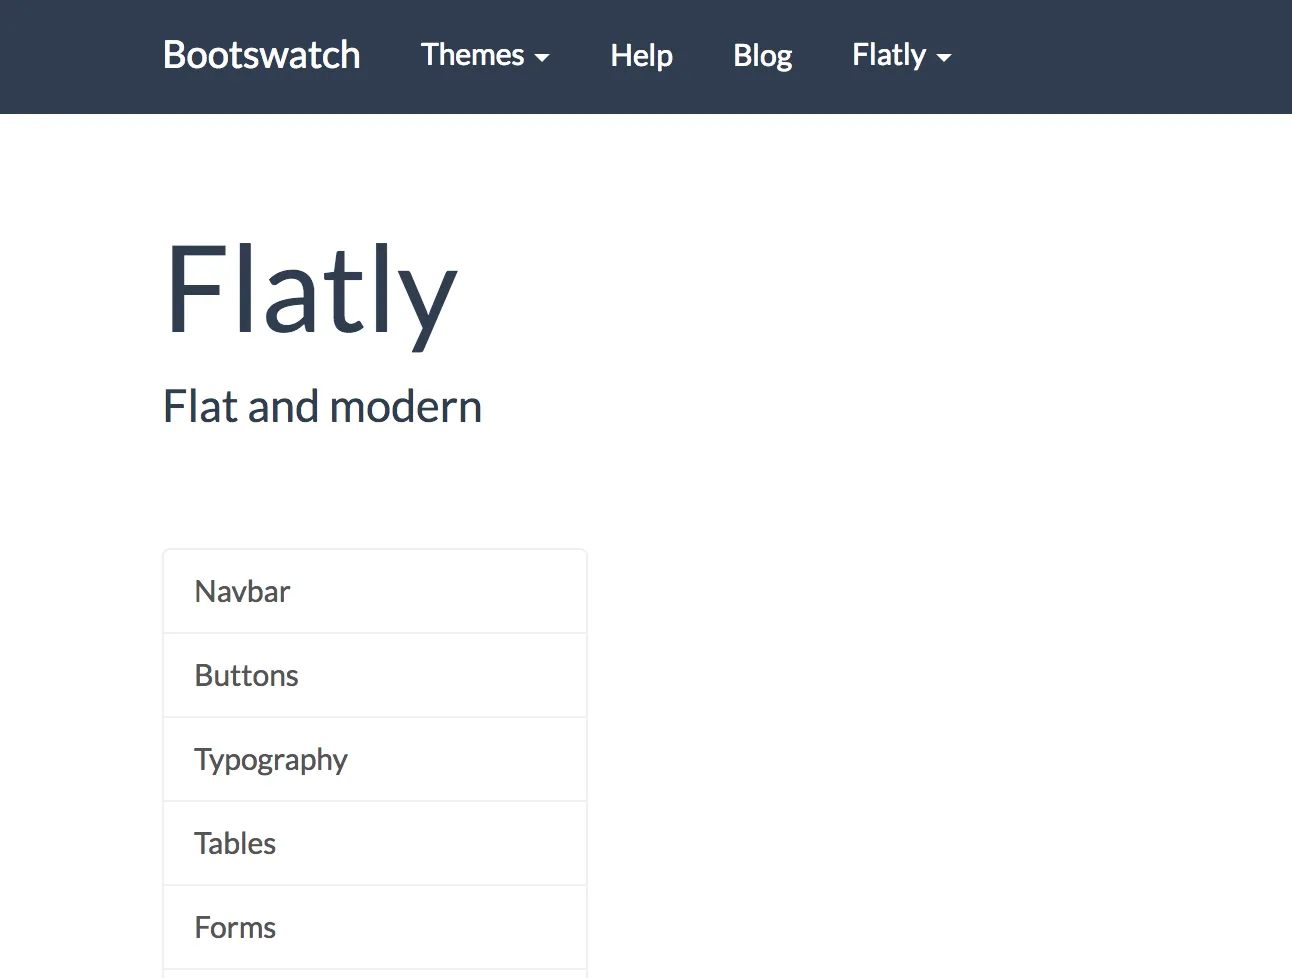Click the caret arrow beside Themes
The width and height of the screenshot is (1292, 978).
pos(542,58)
